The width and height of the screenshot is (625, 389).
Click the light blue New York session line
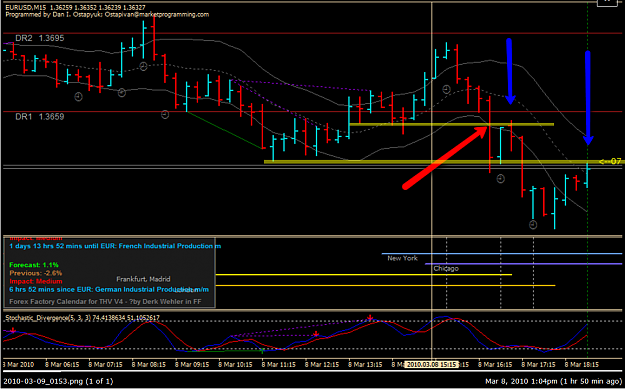click(x=502, y=253)
